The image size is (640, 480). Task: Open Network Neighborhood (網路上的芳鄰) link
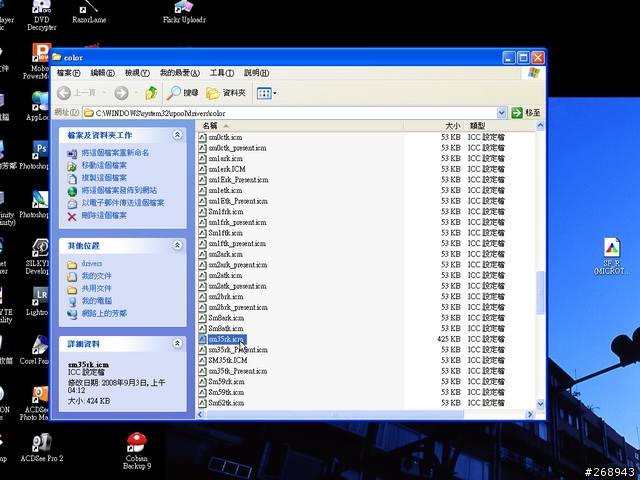pos(104,313)
